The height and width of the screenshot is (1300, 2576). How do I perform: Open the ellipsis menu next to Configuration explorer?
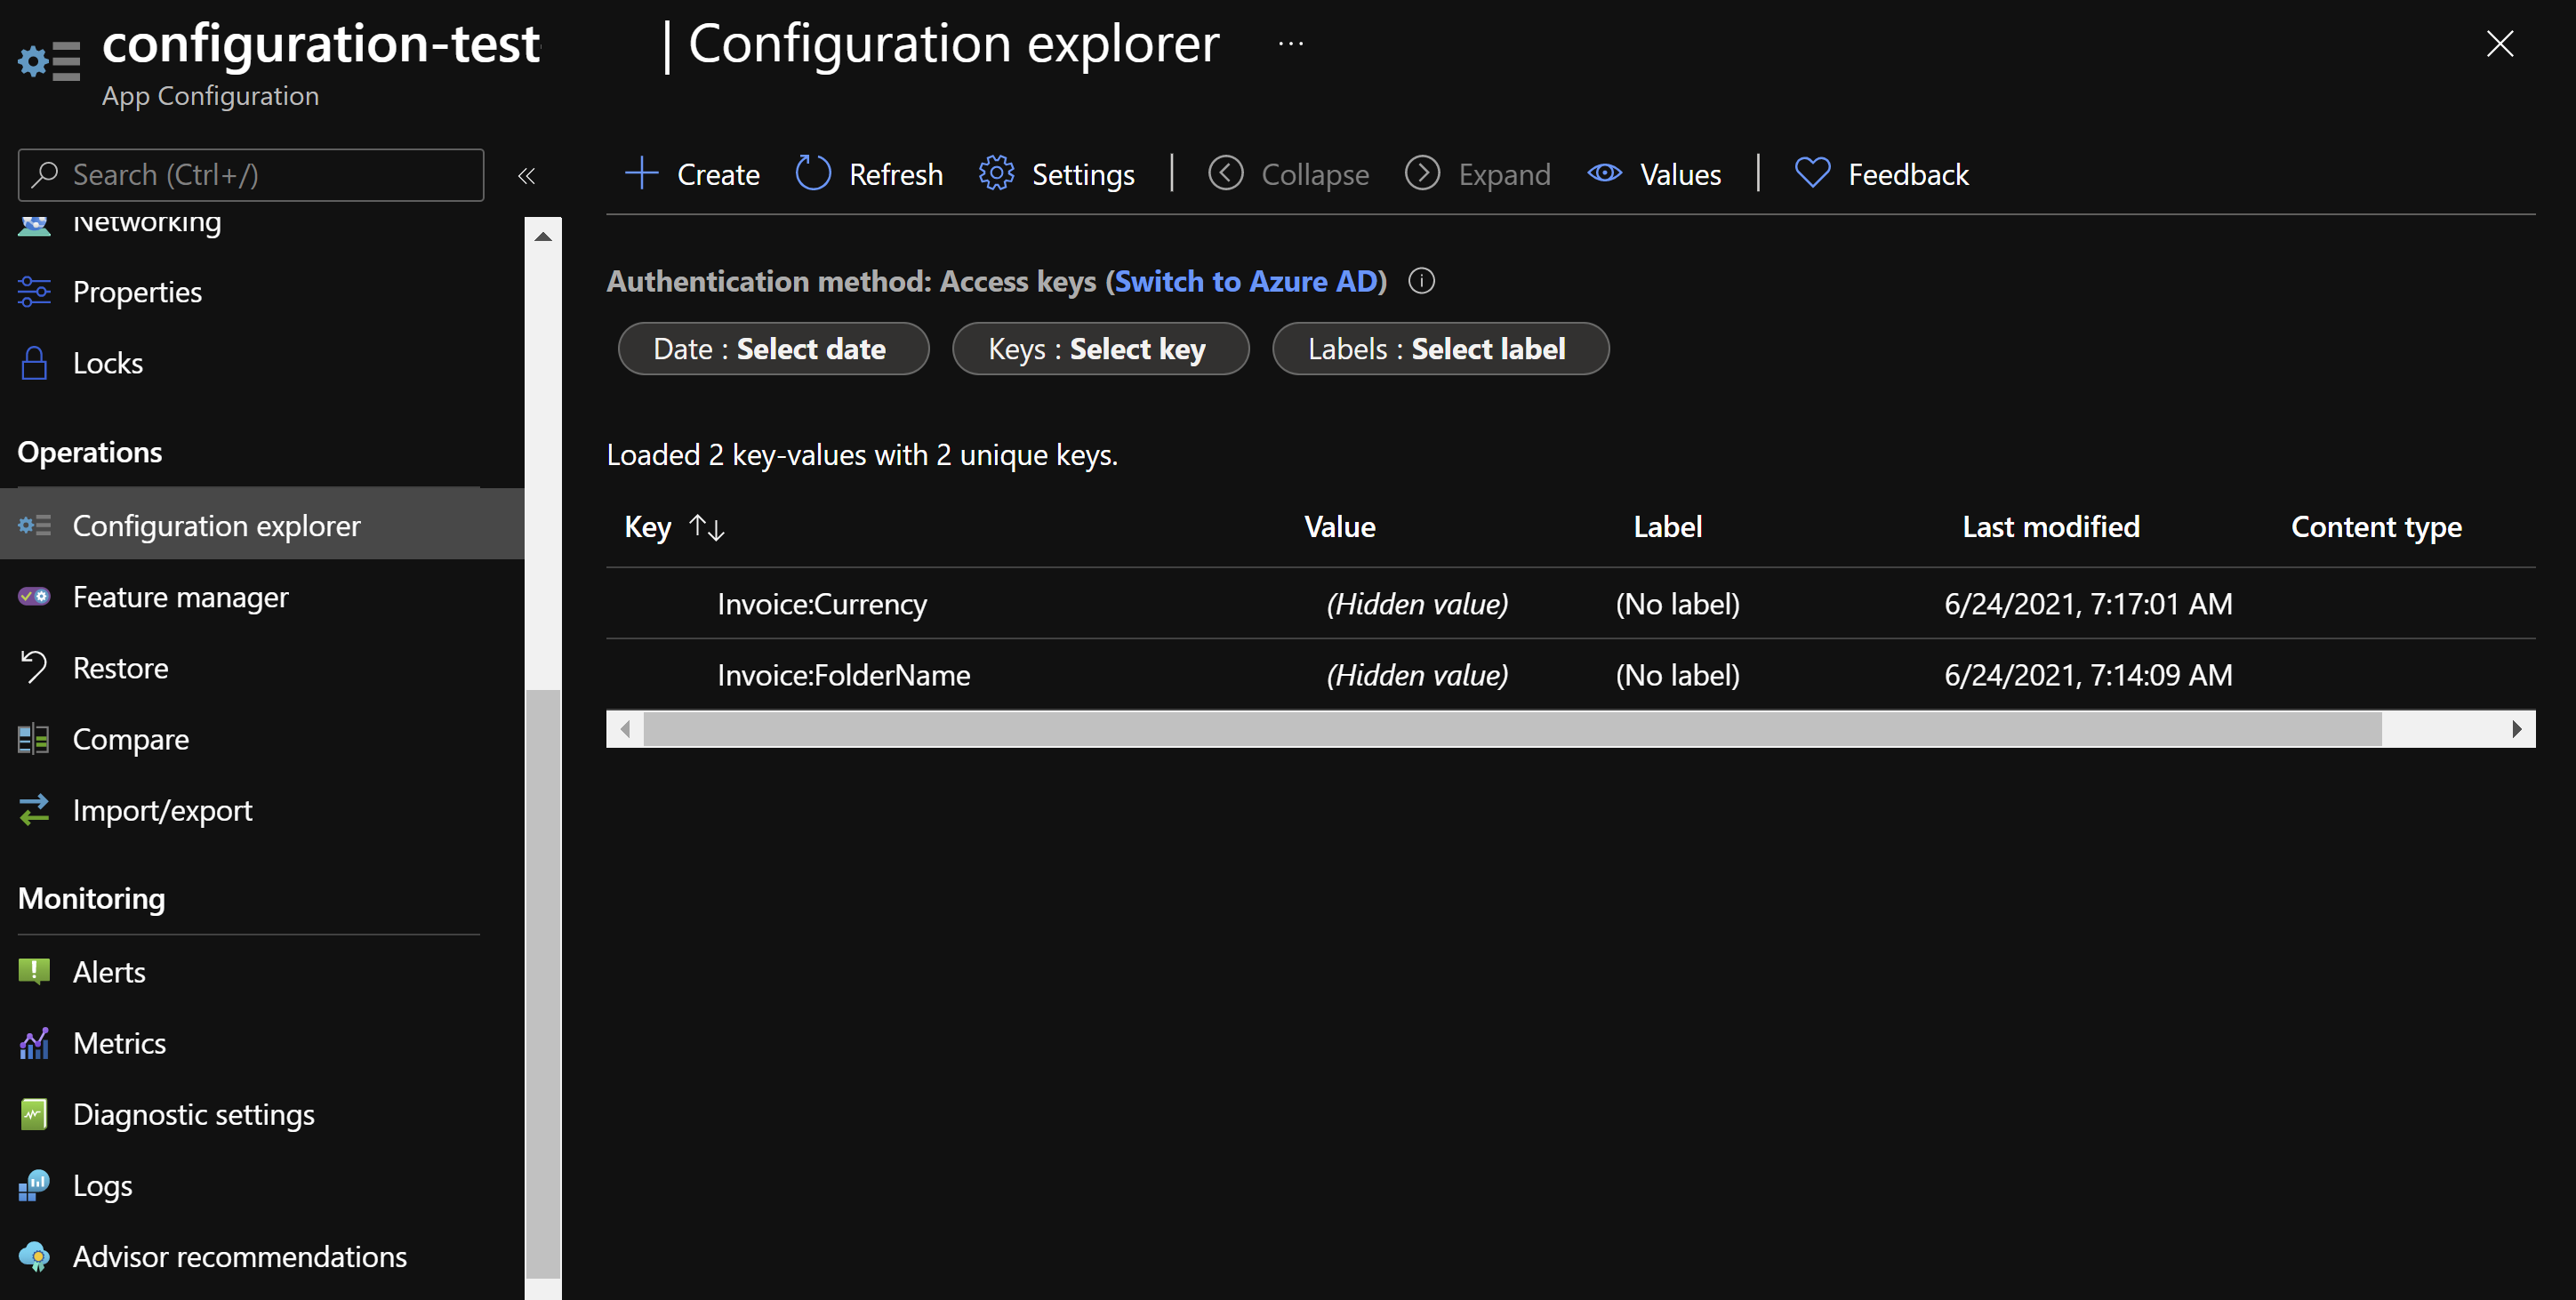(x=1290, y=43)
